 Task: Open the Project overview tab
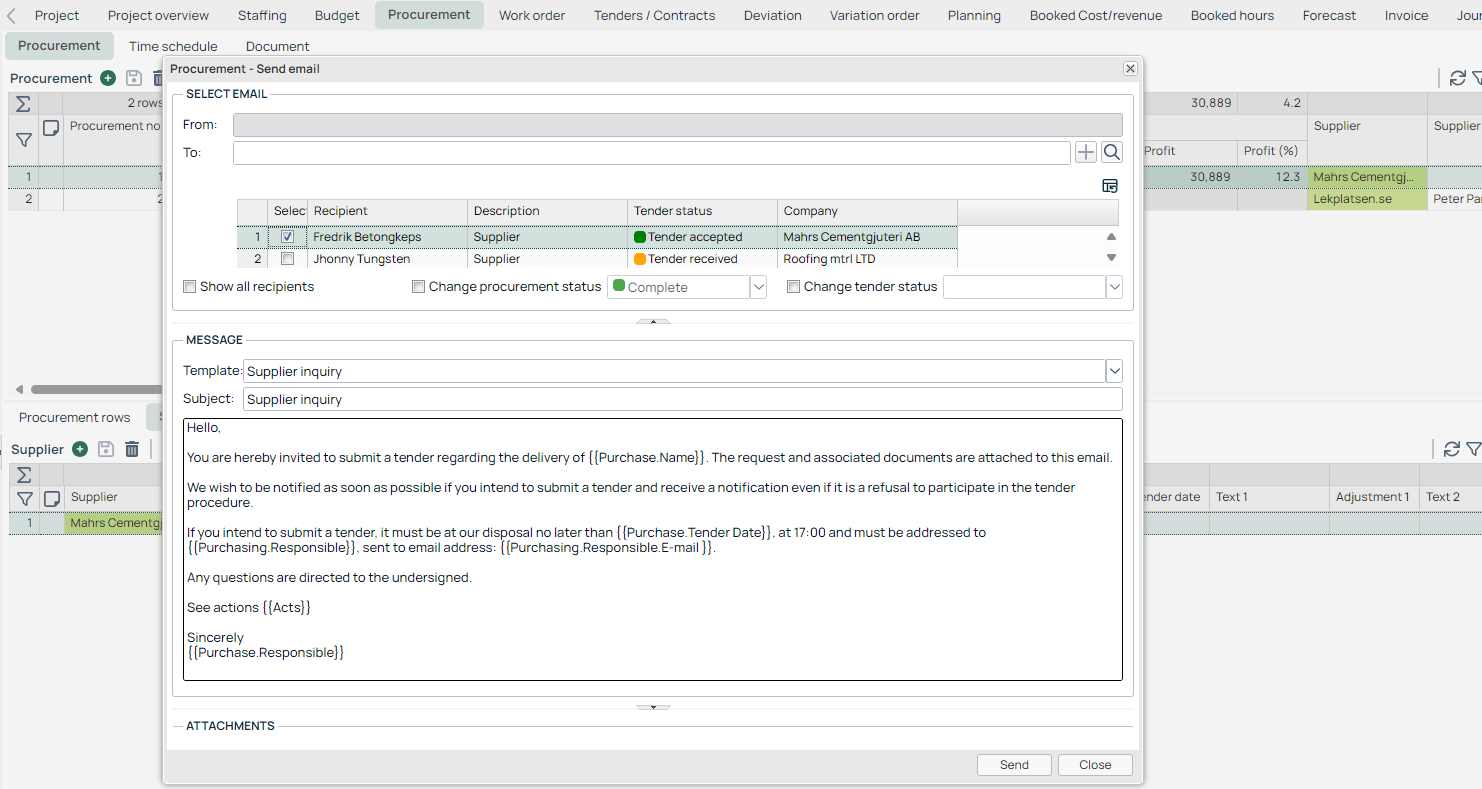pos(158,15)
